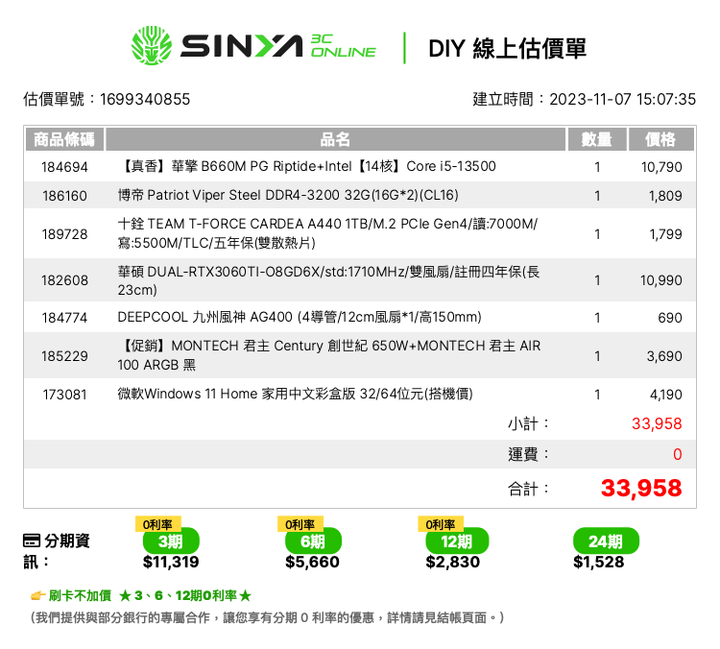The height and width of the screenshot is (649, 720).
Task: Click the $1,528 installment amount
Action: [x=599, y=562]
